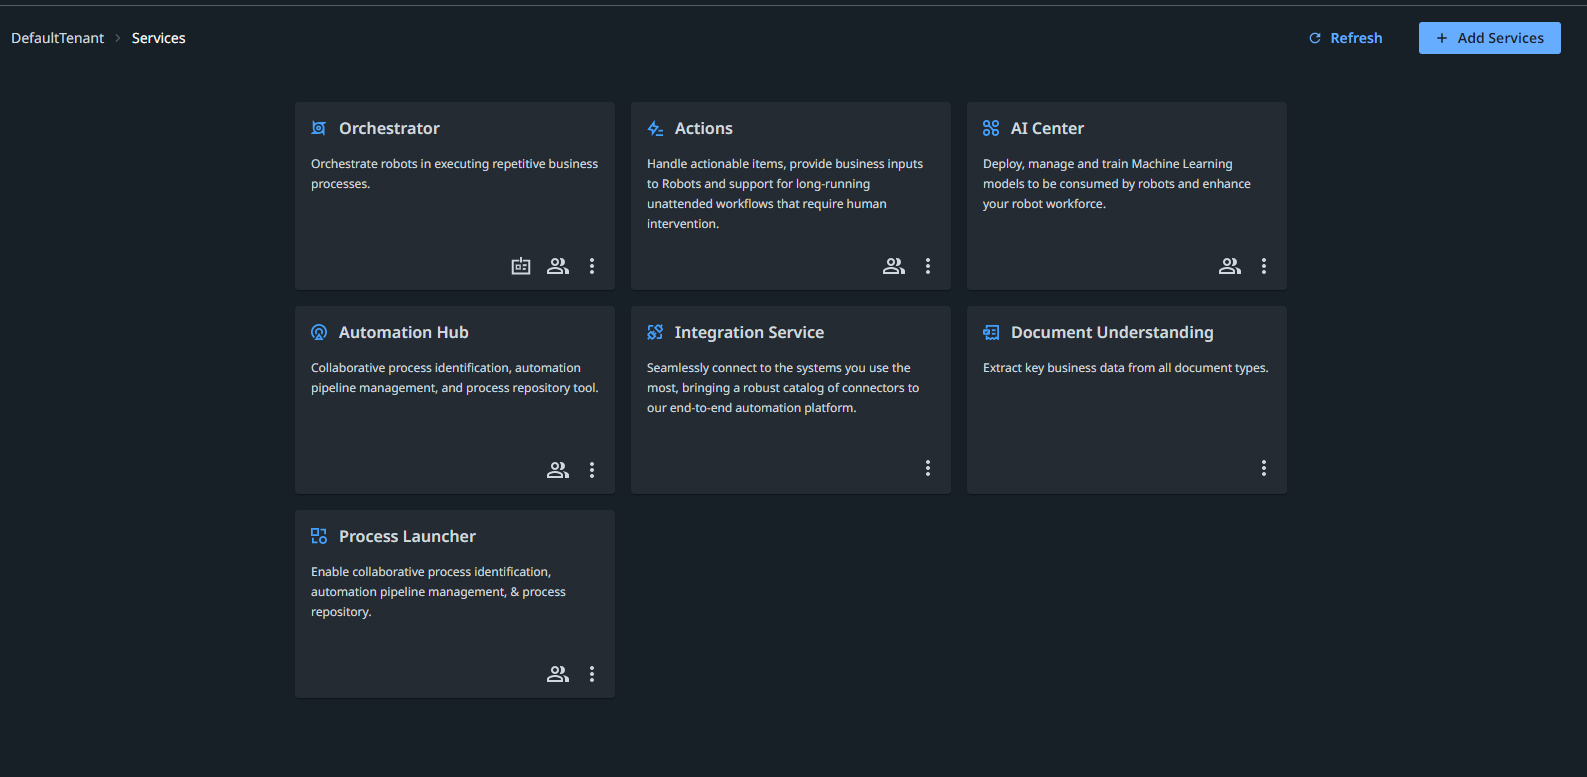Screen dimensions: 1587x777
Task: Open Integration Service three-dot menu
Action: point(928,468)
